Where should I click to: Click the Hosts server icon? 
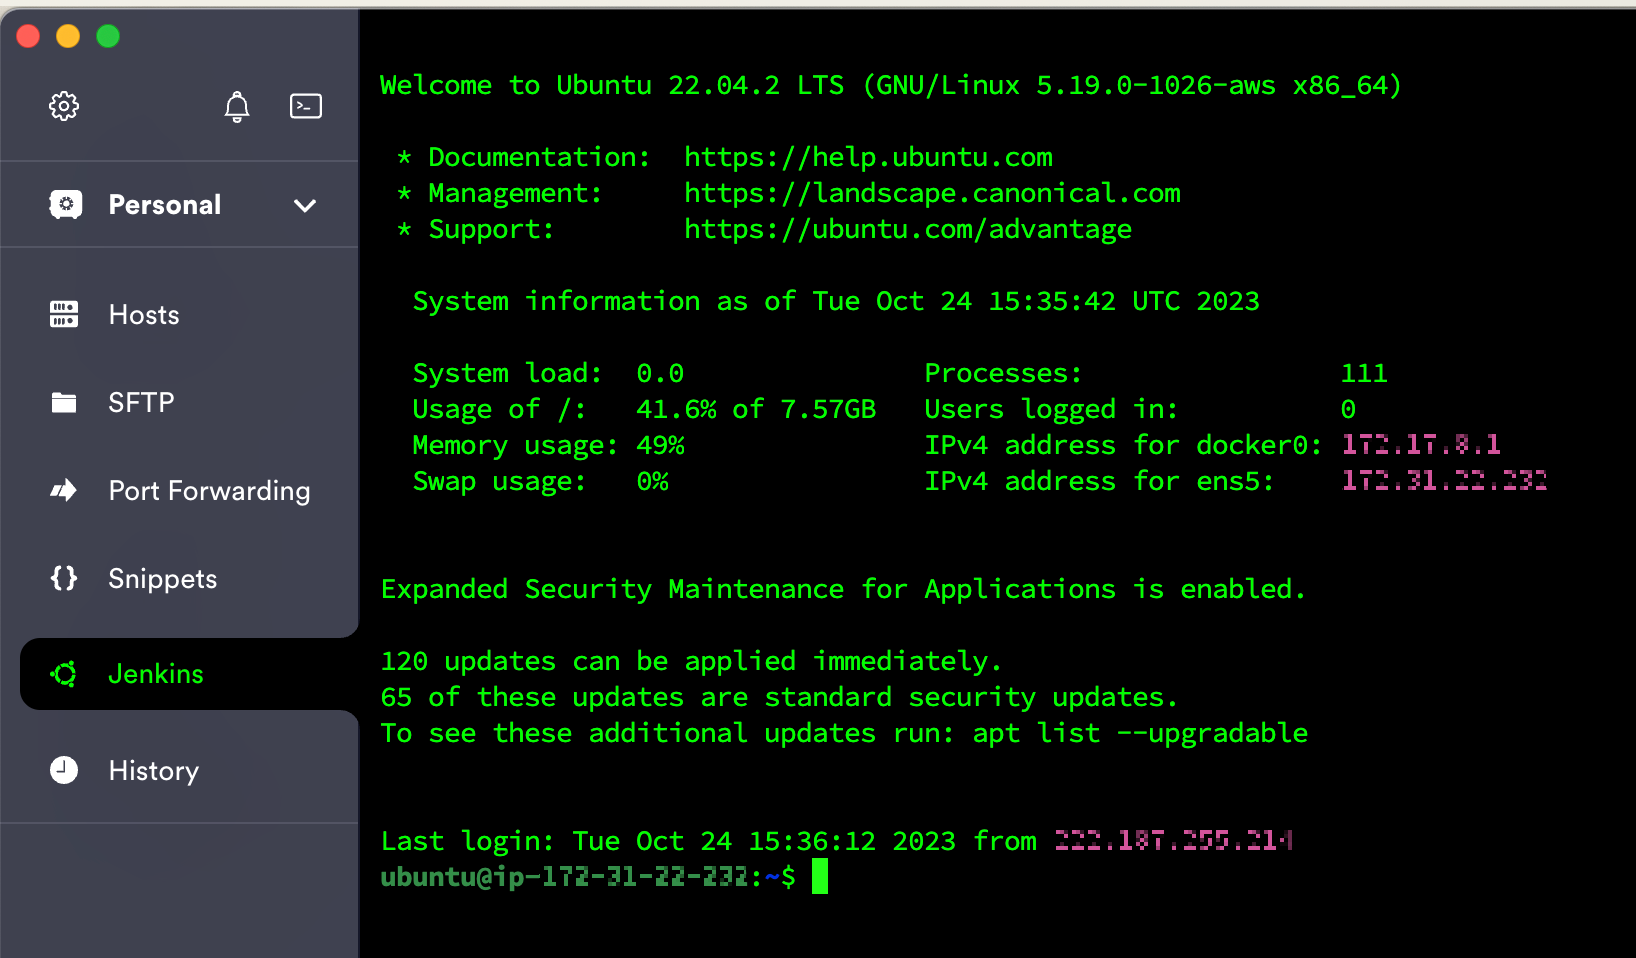[x=64, y=314]
